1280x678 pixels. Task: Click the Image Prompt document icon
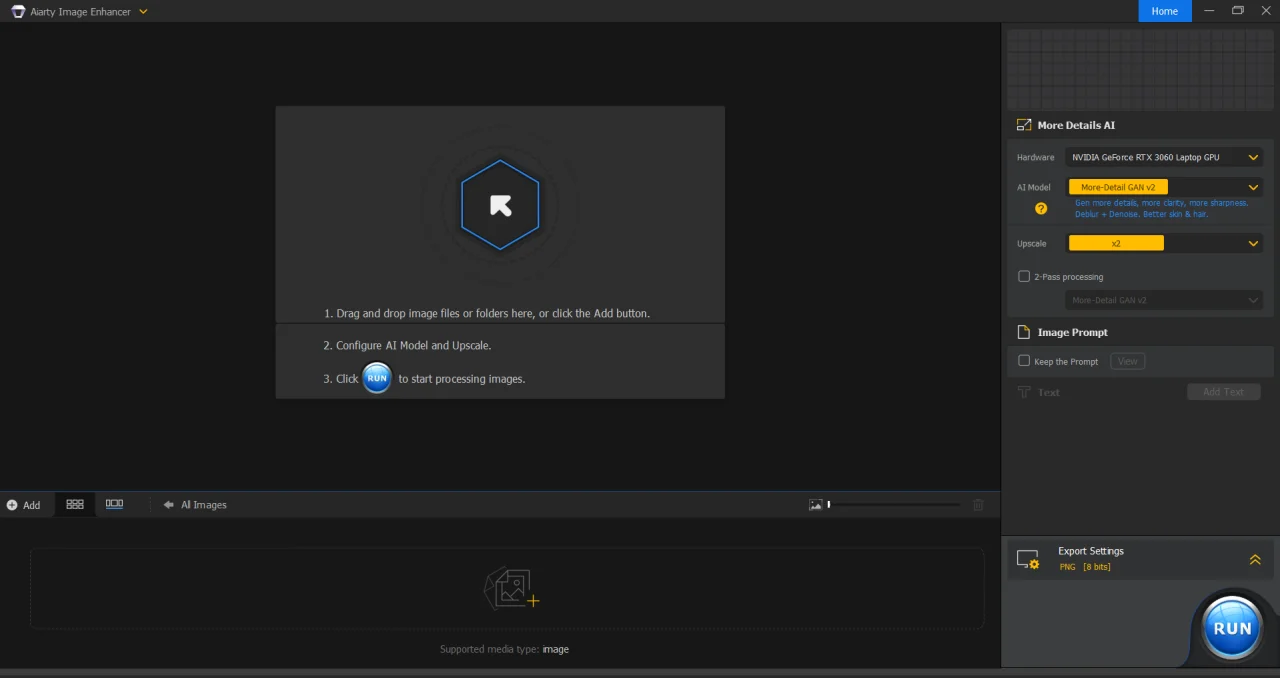pos(1023,332)
